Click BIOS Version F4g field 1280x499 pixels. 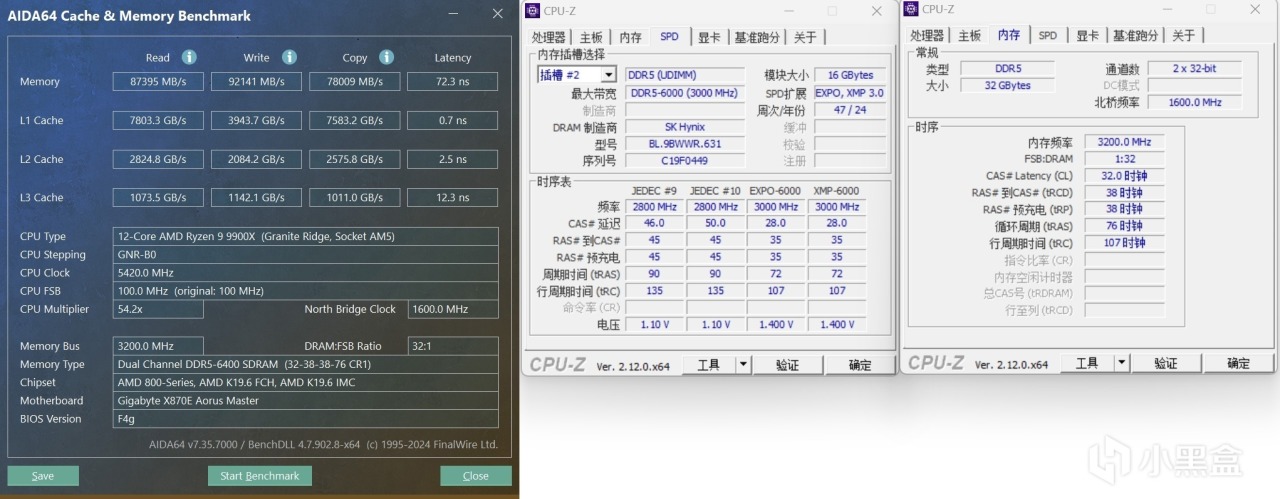click(305, 419)
